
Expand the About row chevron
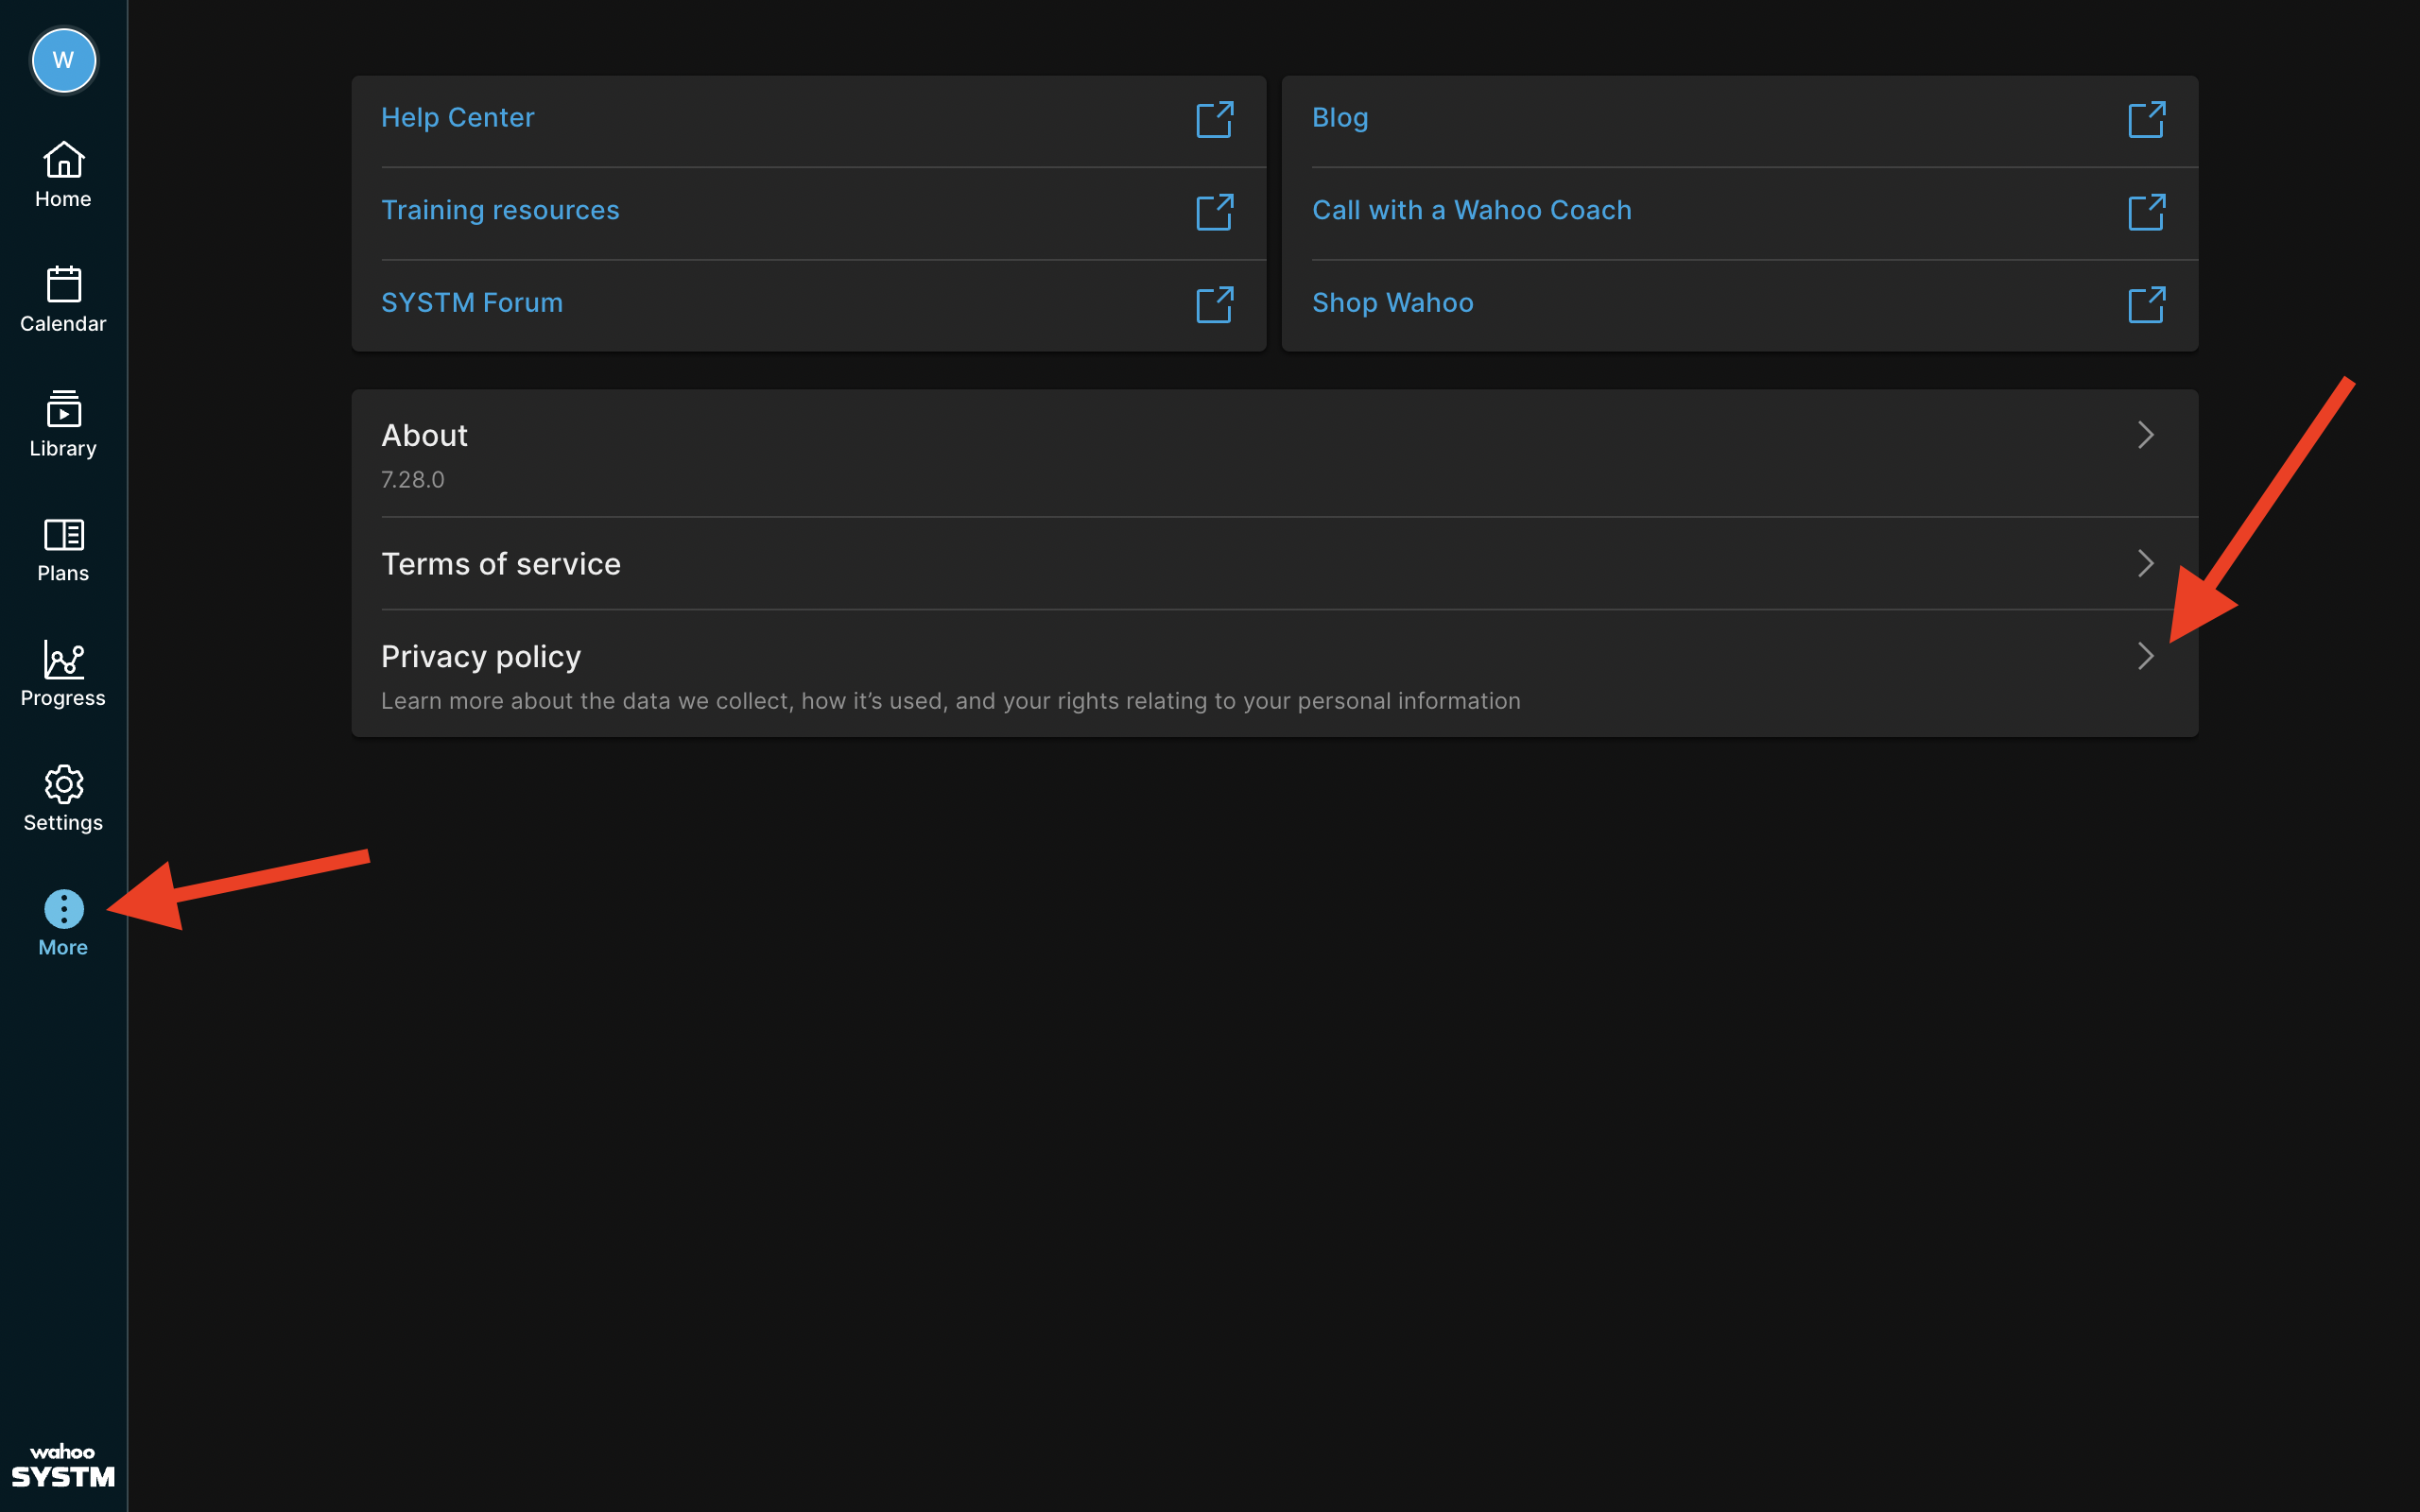coord(2145,435)
